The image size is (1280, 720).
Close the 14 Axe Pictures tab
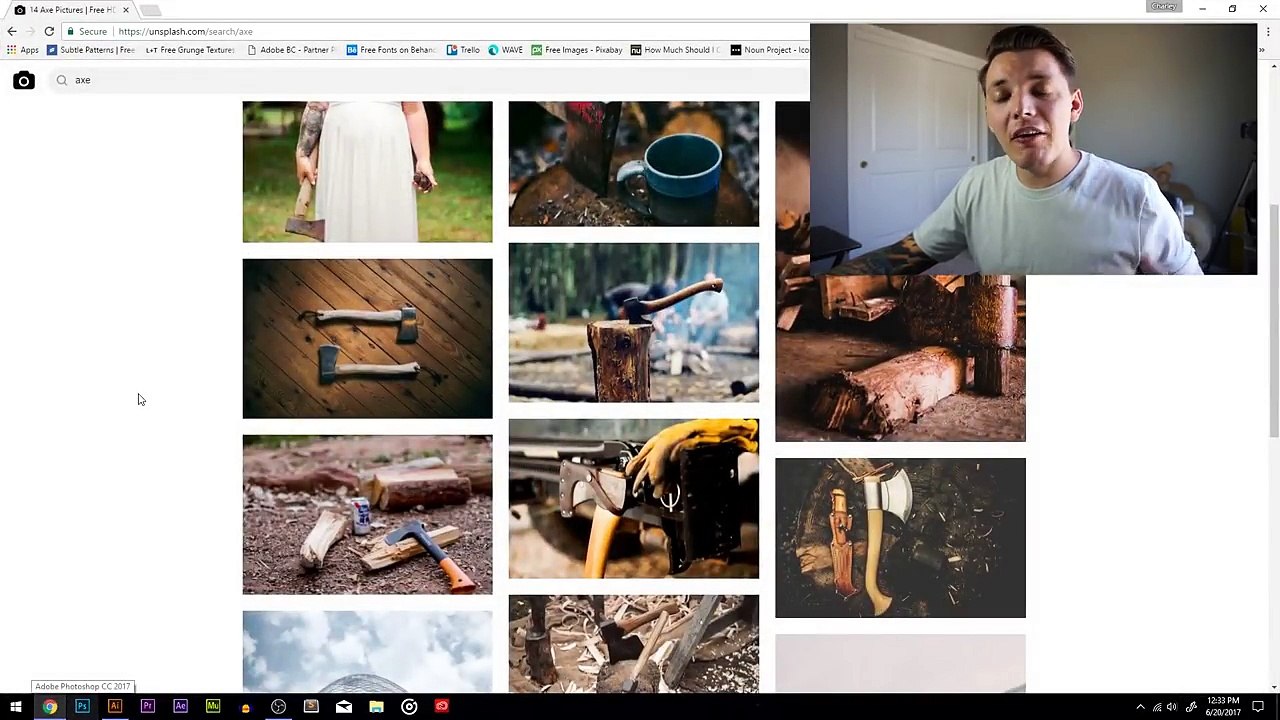(x=125, y=10)
